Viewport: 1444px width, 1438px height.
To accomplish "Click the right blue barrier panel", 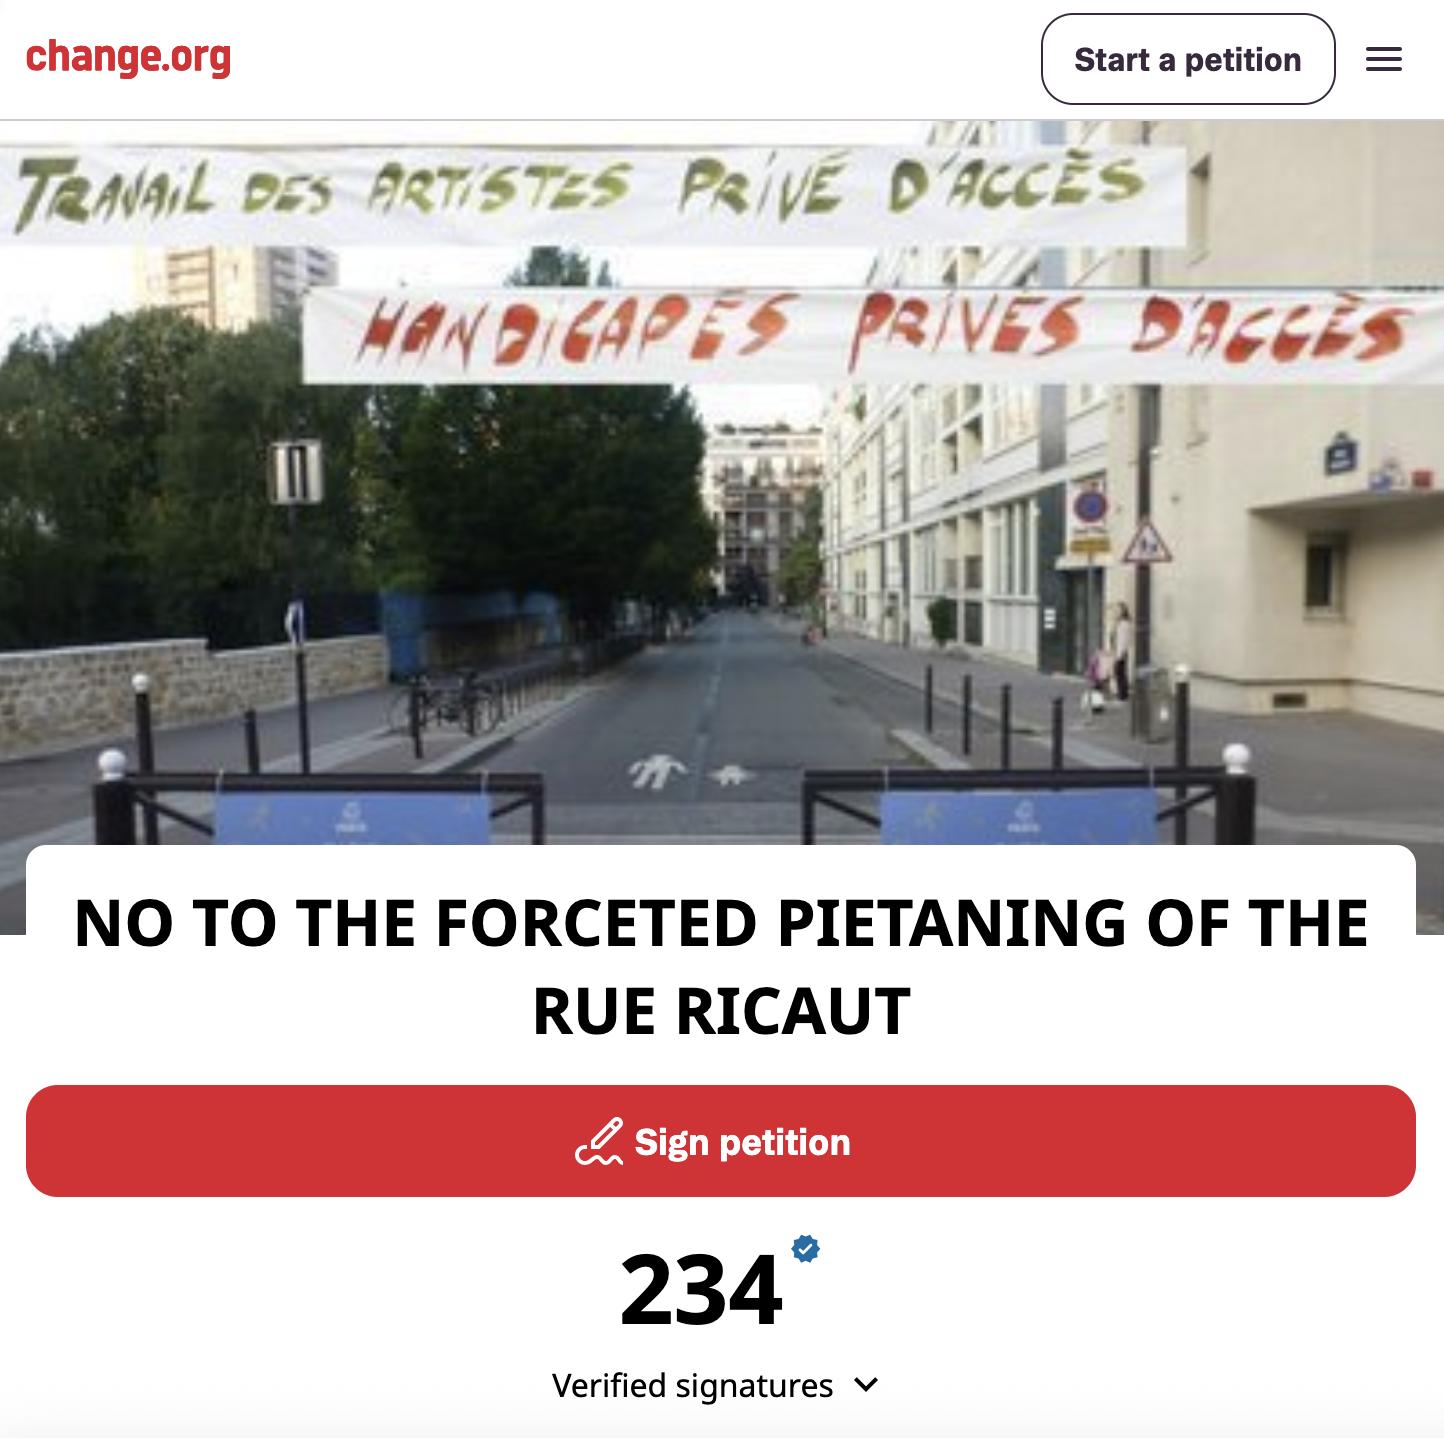I will coord(1018,818).
